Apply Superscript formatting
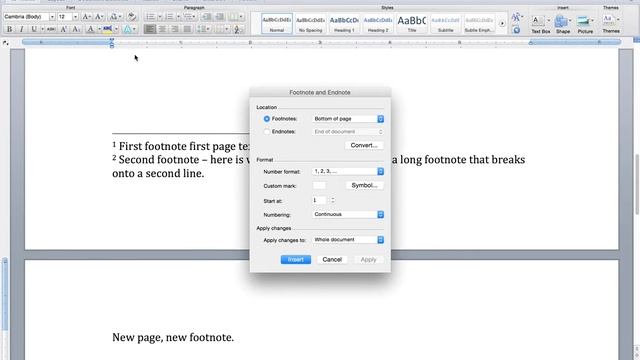The image size is (640, 360). pos(64,29)
